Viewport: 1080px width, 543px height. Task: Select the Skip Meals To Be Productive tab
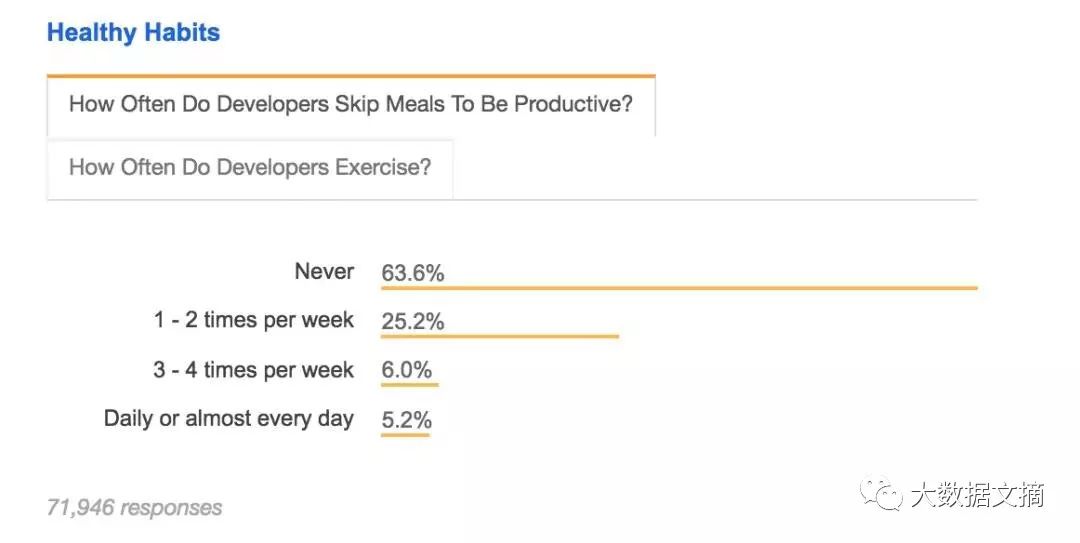click(x=350, y=105)
